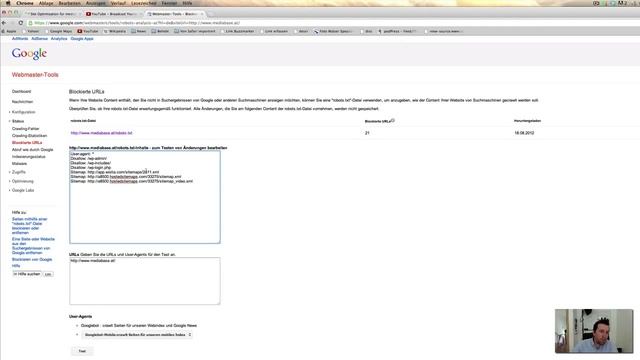Switch to the YouTube Broadcast tab
This screenshot has height=360, width=640.
113,14
